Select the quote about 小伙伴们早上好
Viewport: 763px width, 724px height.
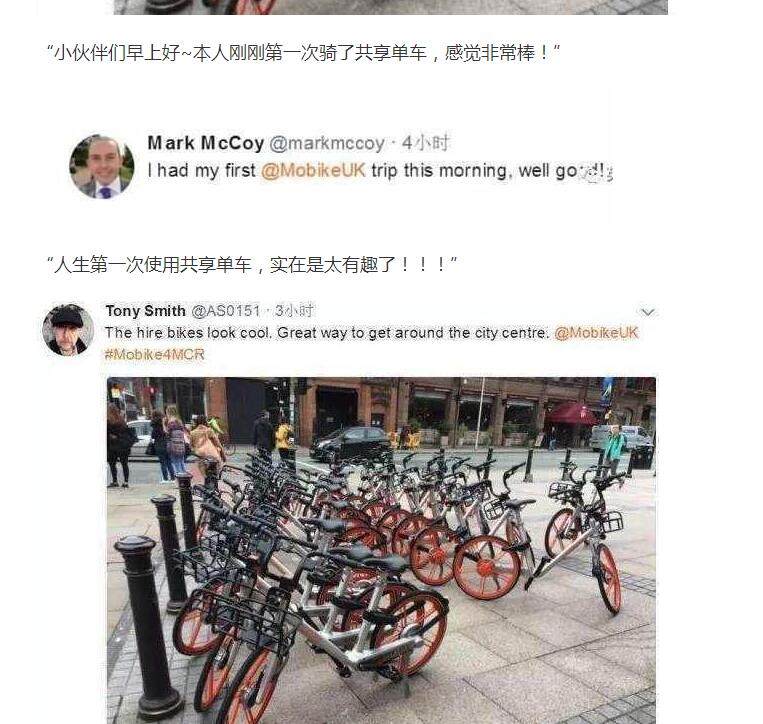point(303,53)
